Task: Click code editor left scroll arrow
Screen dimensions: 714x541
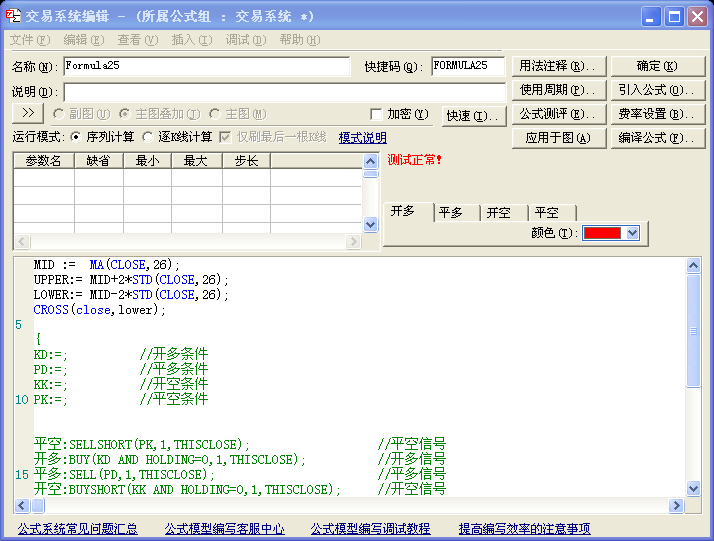Action: [22, 505]
